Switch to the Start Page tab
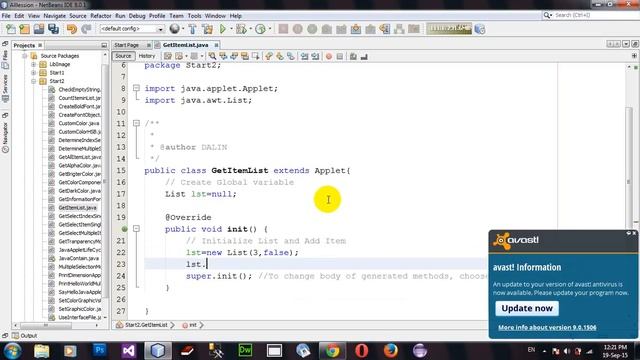Image resolution: width=640 pixels, height=360 pixels. click(127, 45)
